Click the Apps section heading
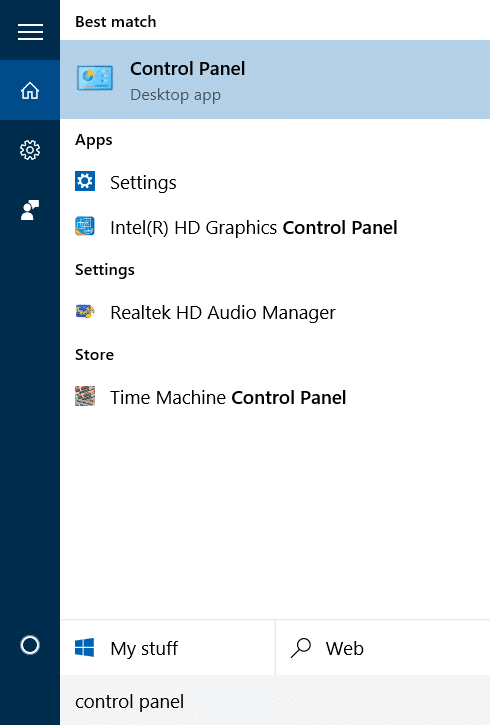This screenshot has width=490, height=725. 94,140
